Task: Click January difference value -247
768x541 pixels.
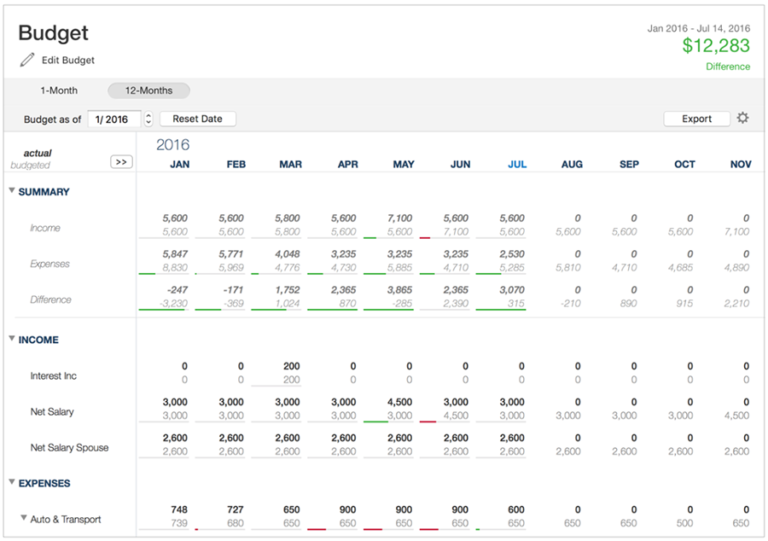Action: tap(177, 290)
